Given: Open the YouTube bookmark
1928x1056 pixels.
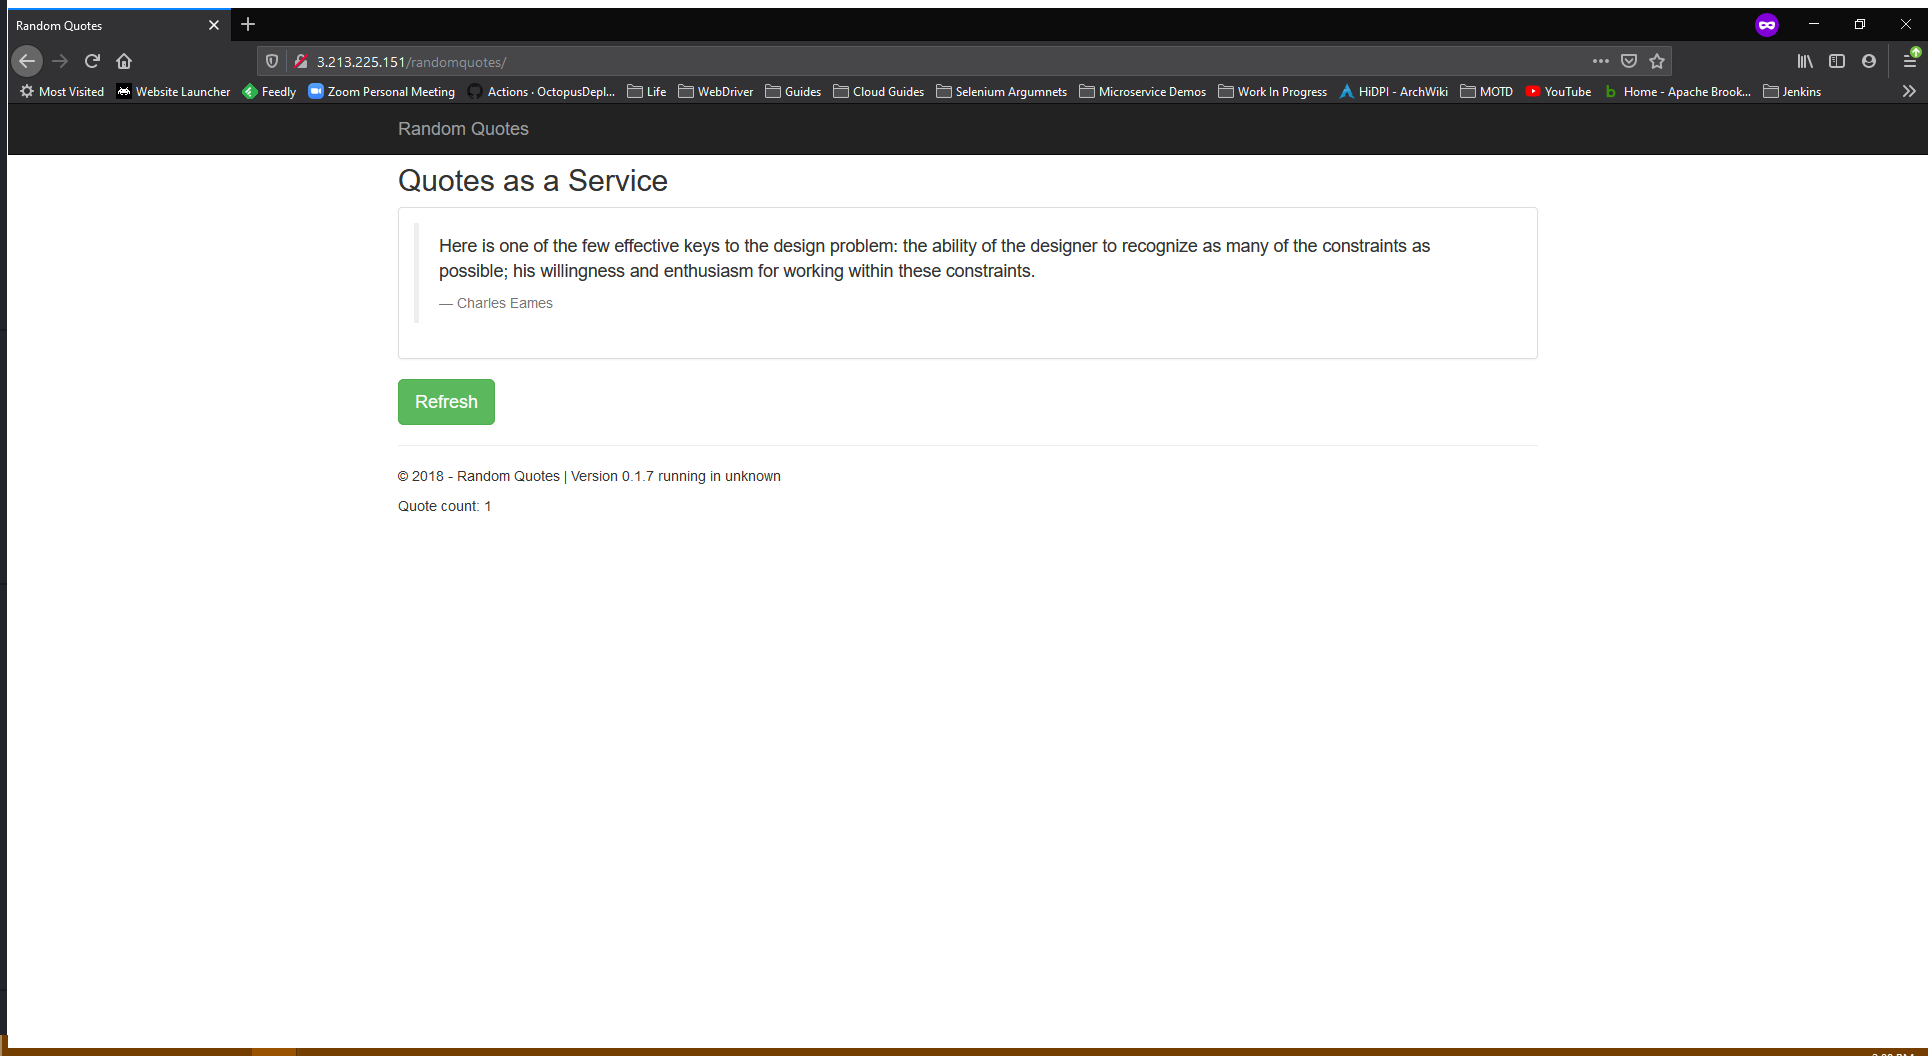Looking at the screenshot, I should tap(1558, 91).
